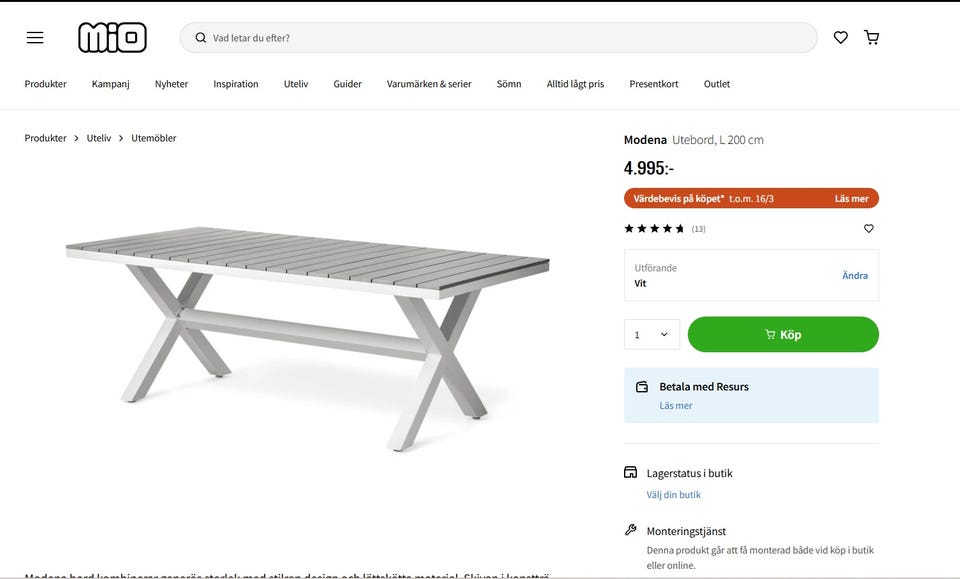Select Sömn from the top navigation
960x579 pixels.
pyautogui.click(x=508, y=84)
